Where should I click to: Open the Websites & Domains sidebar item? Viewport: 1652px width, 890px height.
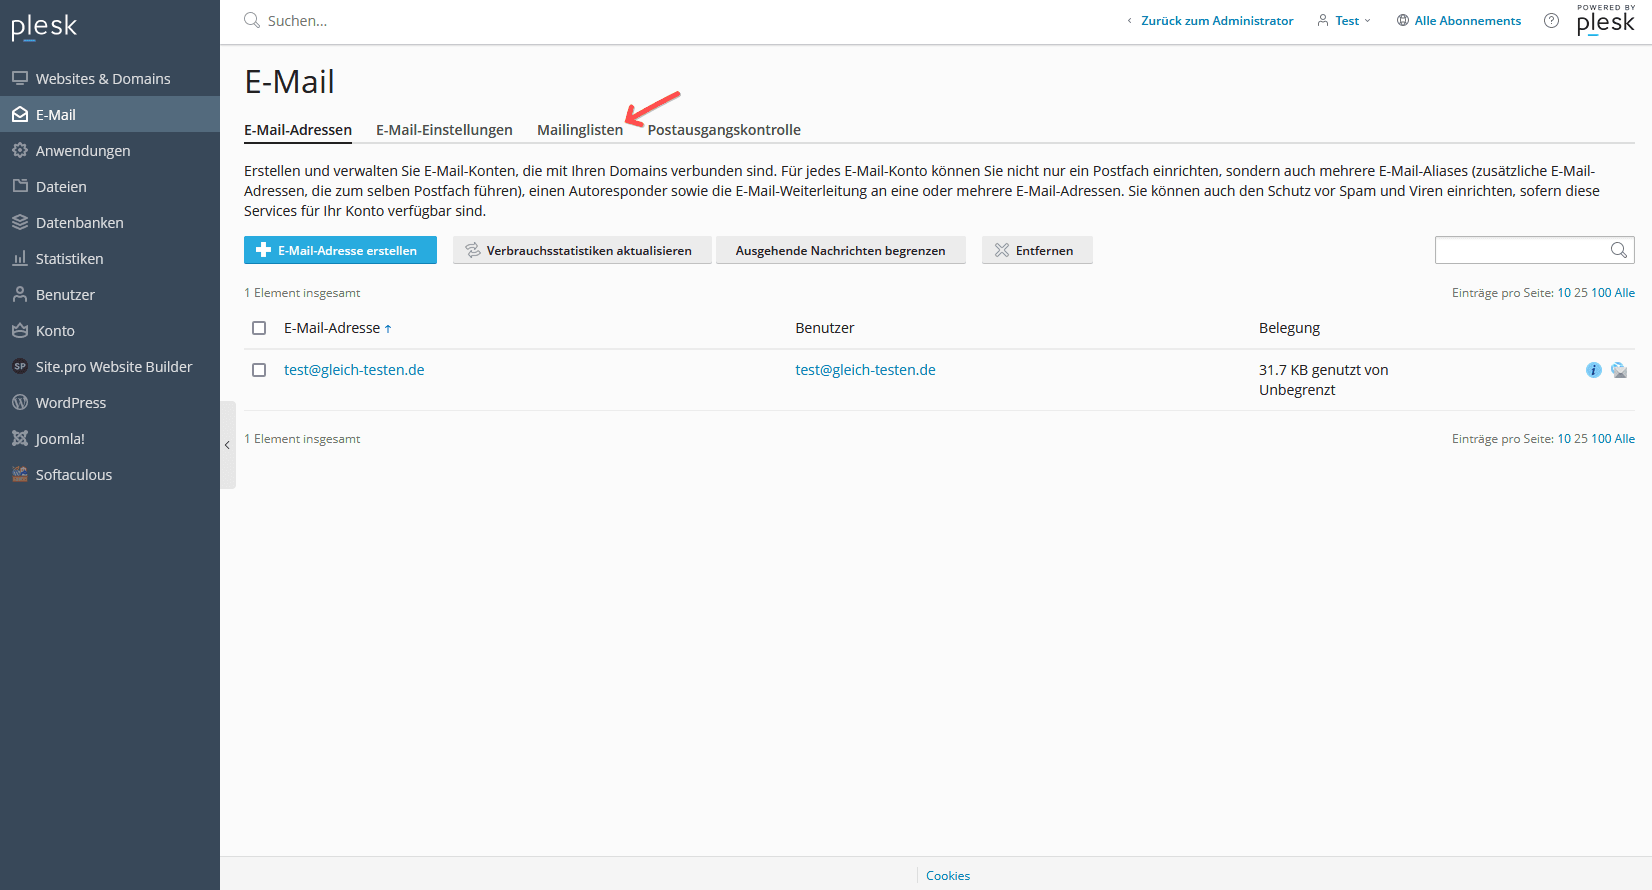(x=102, y=79)
